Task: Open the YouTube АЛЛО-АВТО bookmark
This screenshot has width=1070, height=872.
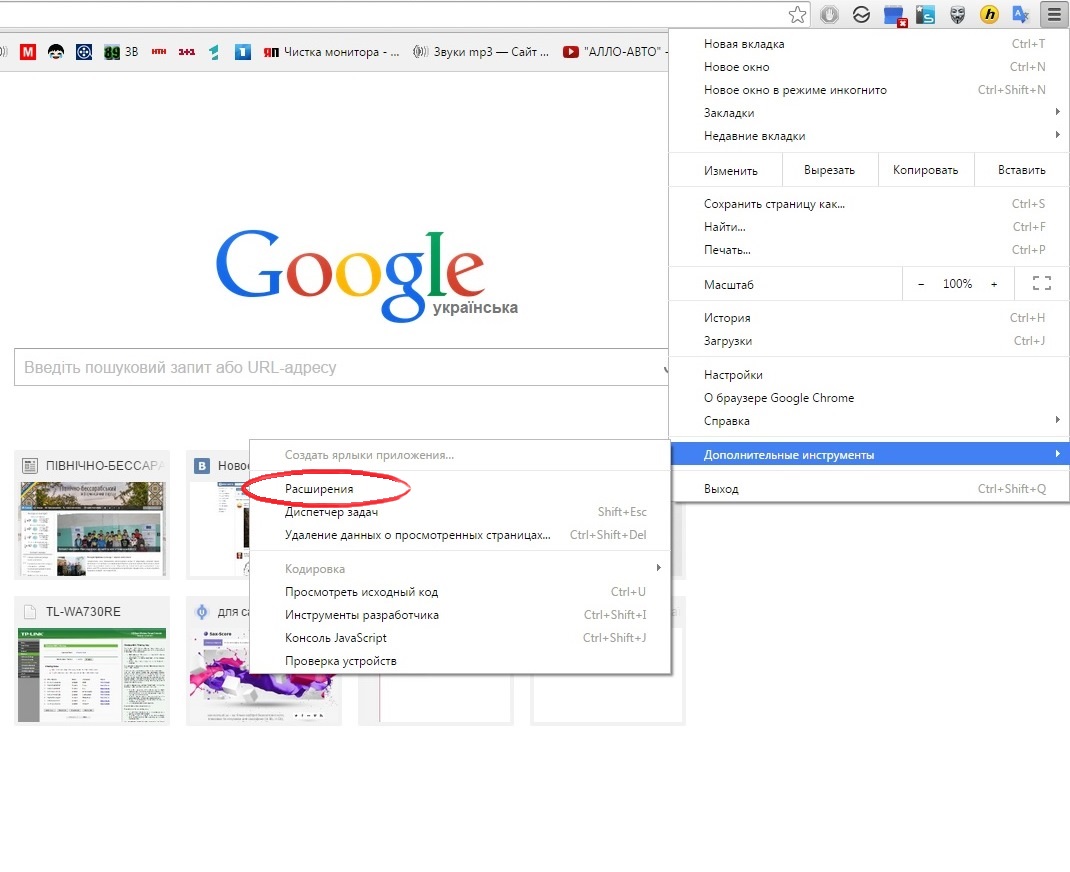Action: [x=614, y=52]
